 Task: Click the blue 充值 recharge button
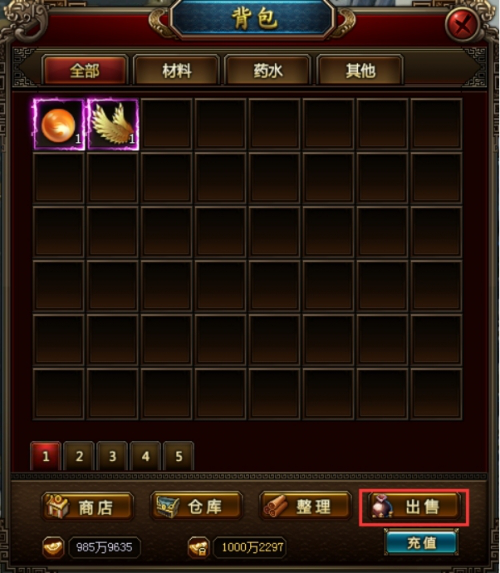pyautogui.click(x=421, y=543)
